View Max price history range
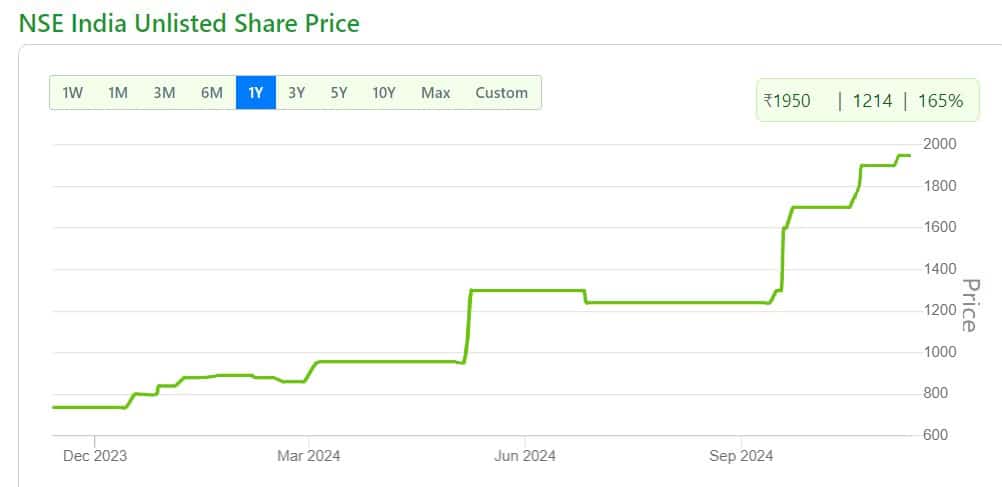1002x487 pixels. [435, 93]
